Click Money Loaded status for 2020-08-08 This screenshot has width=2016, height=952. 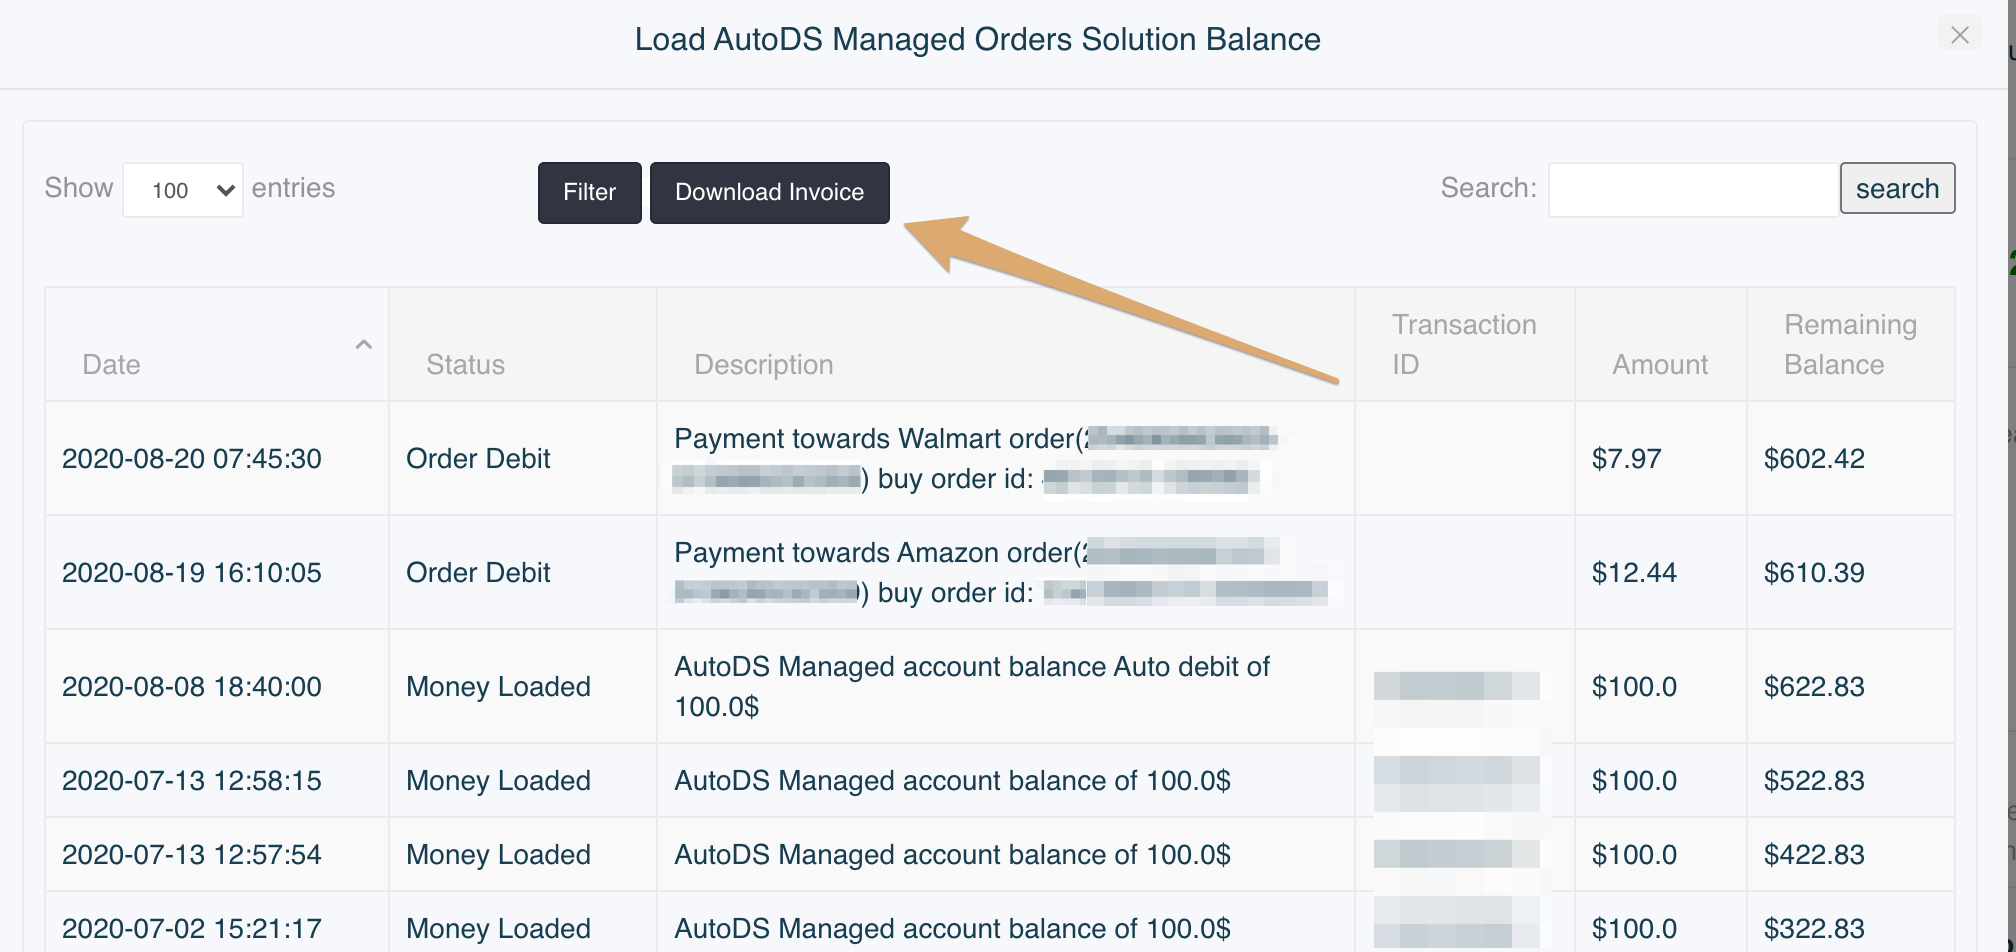click(498, 687)
